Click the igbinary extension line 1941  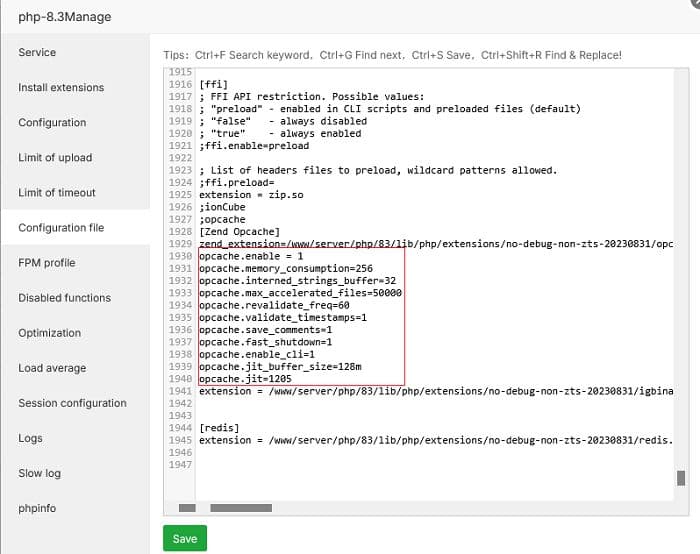[x=436, y=391]
